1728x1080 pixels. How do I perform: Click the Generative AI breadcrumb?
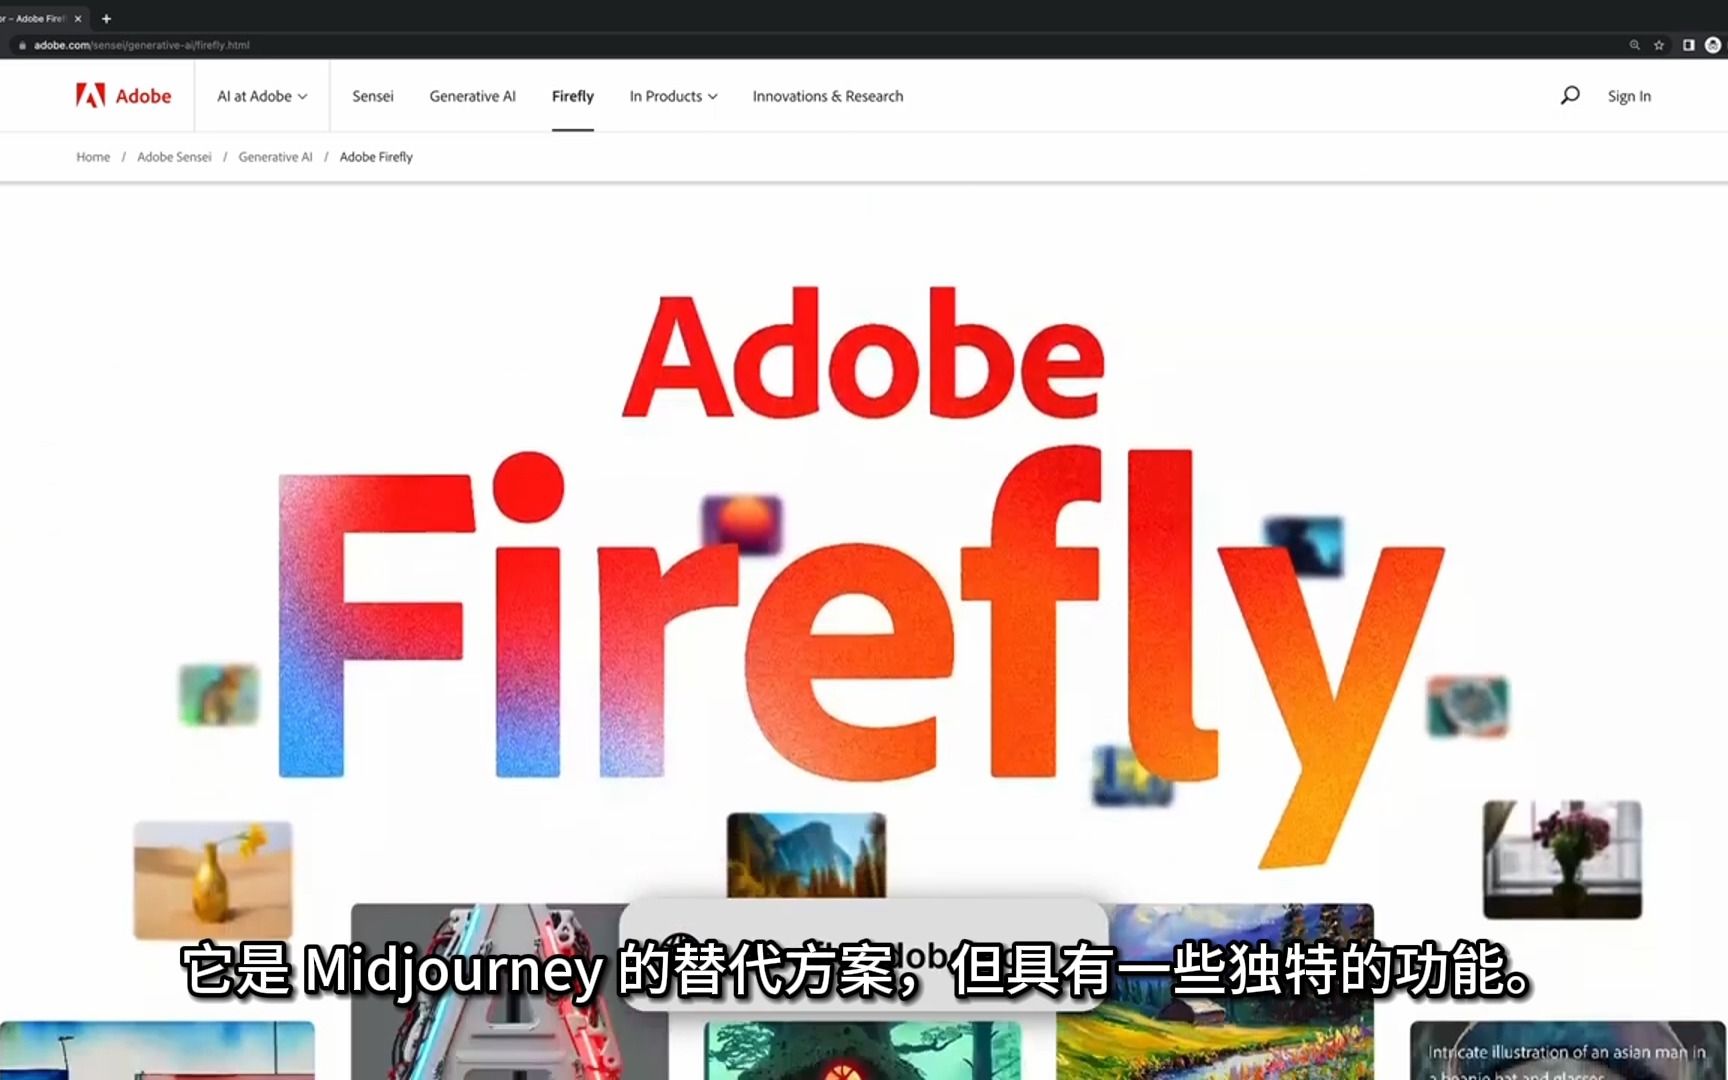pos(275,157)
